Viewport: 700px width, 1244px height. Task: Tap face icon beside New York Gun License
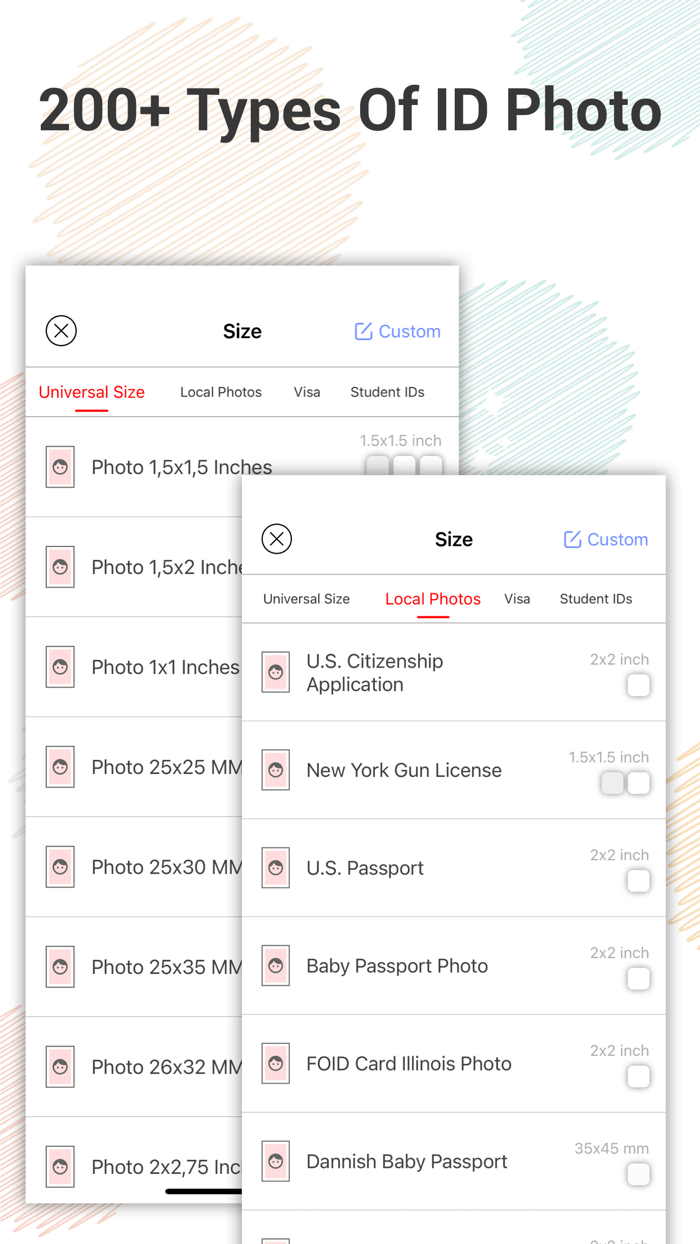[276, 770]
